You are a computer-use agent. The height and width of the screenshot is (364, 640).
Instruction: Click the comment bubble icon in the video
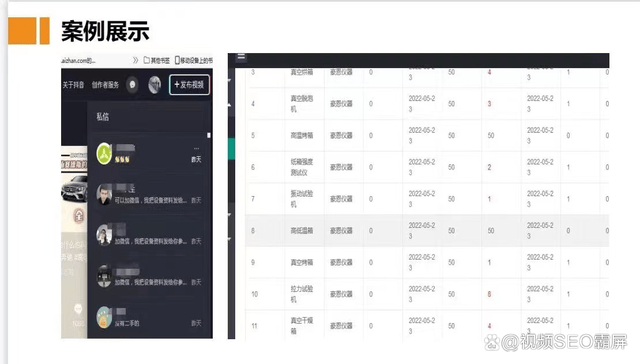[78, 309]
